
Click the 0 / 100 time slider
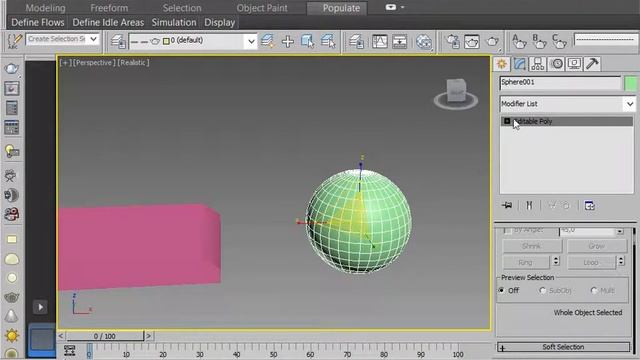[105, 336]
